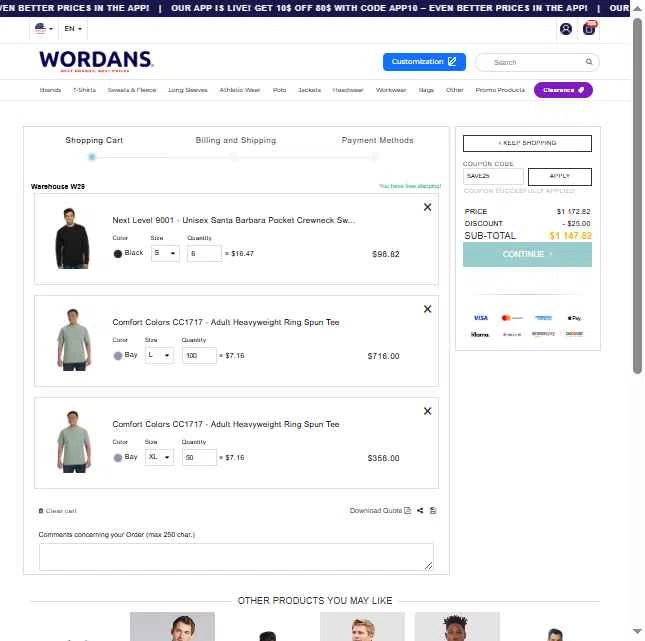Open the Other menu

tap(455, 90)
